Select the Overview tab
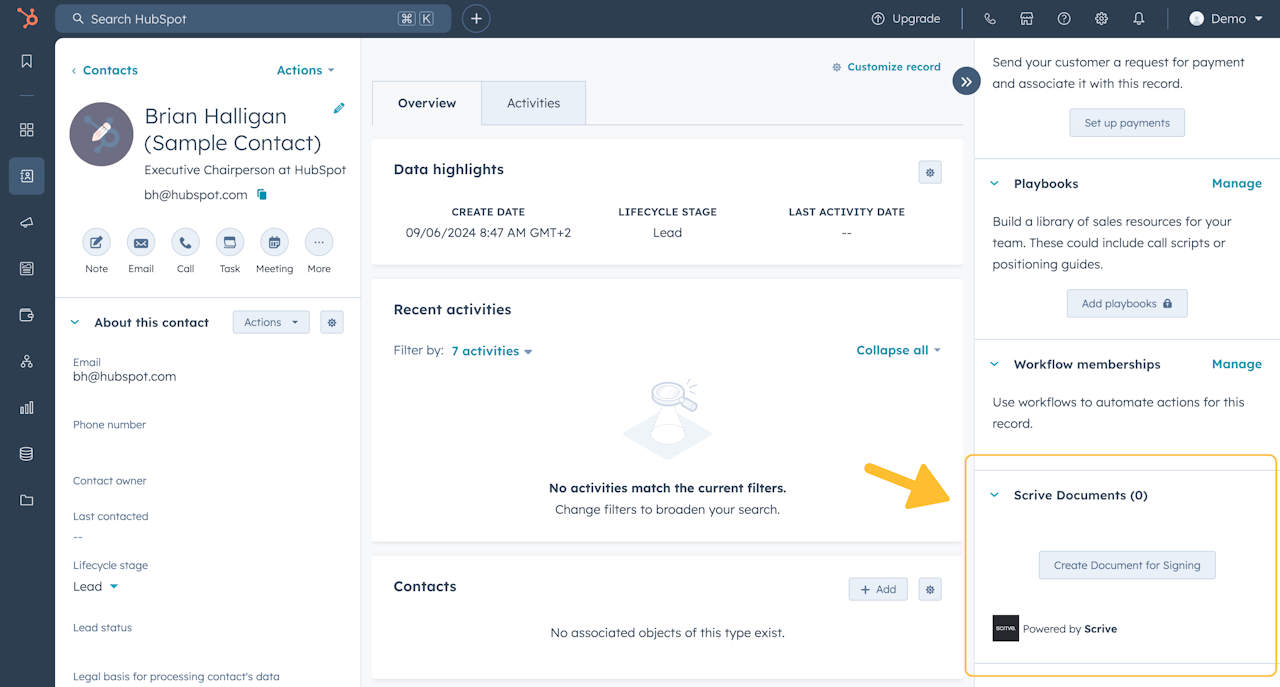 point(427,103)
